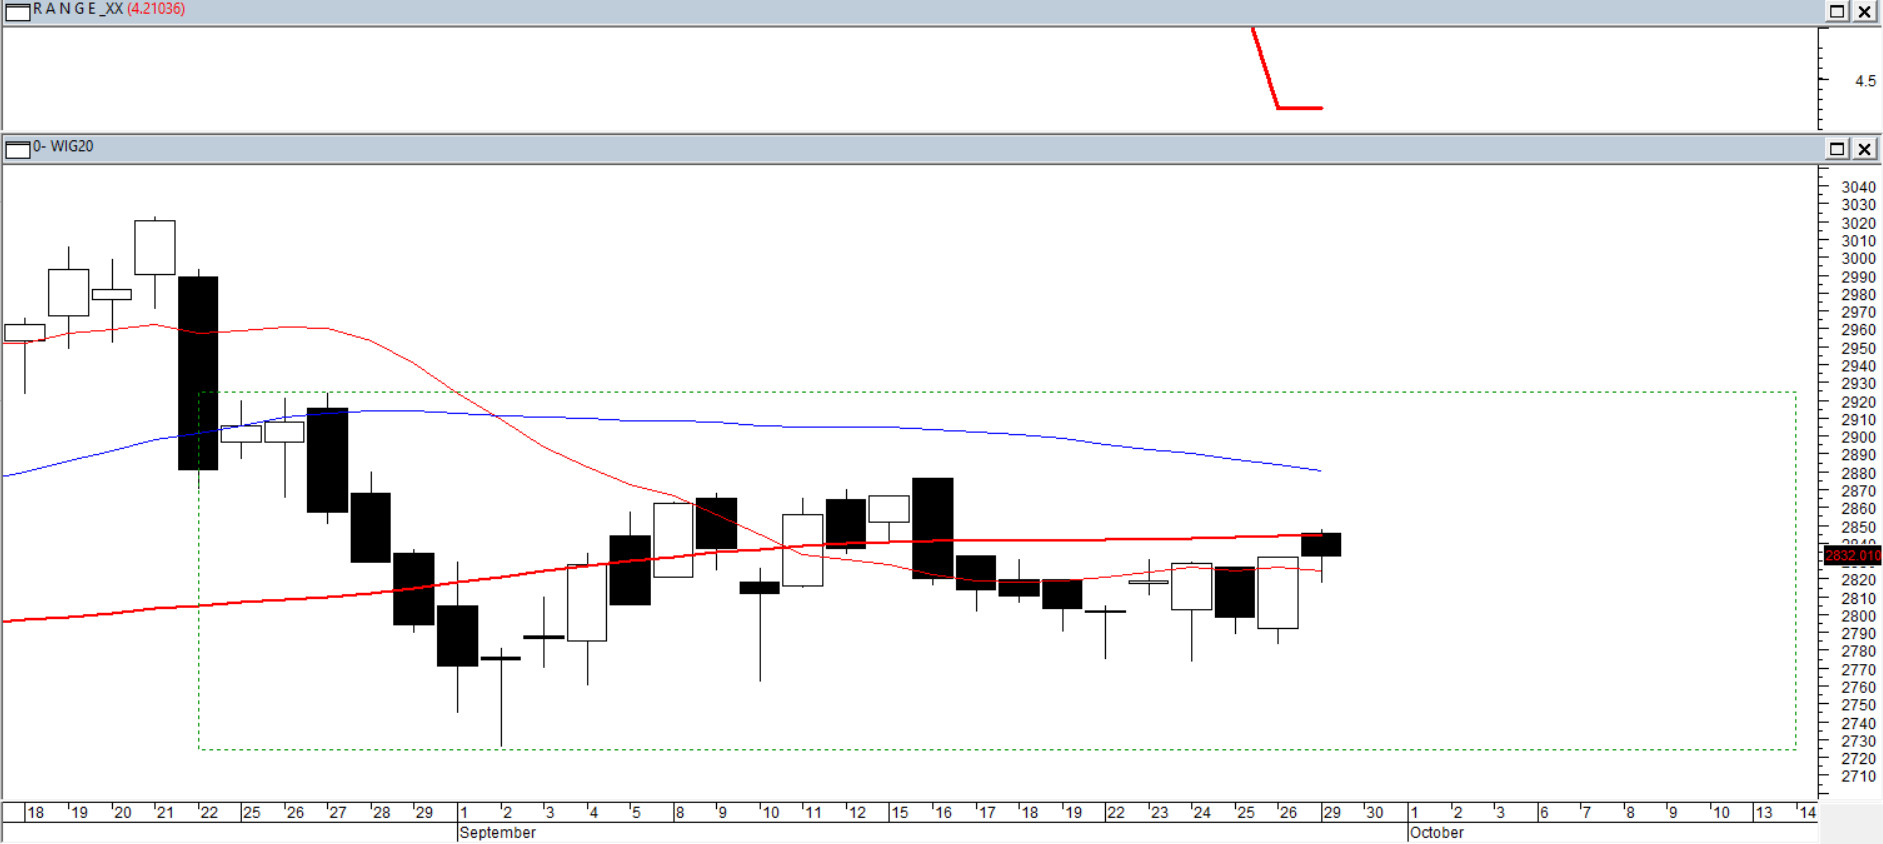1883x844 pixels.
Task: Click the tall black candle of August 22
Action: pyautogui.click(x=198, y=372)
